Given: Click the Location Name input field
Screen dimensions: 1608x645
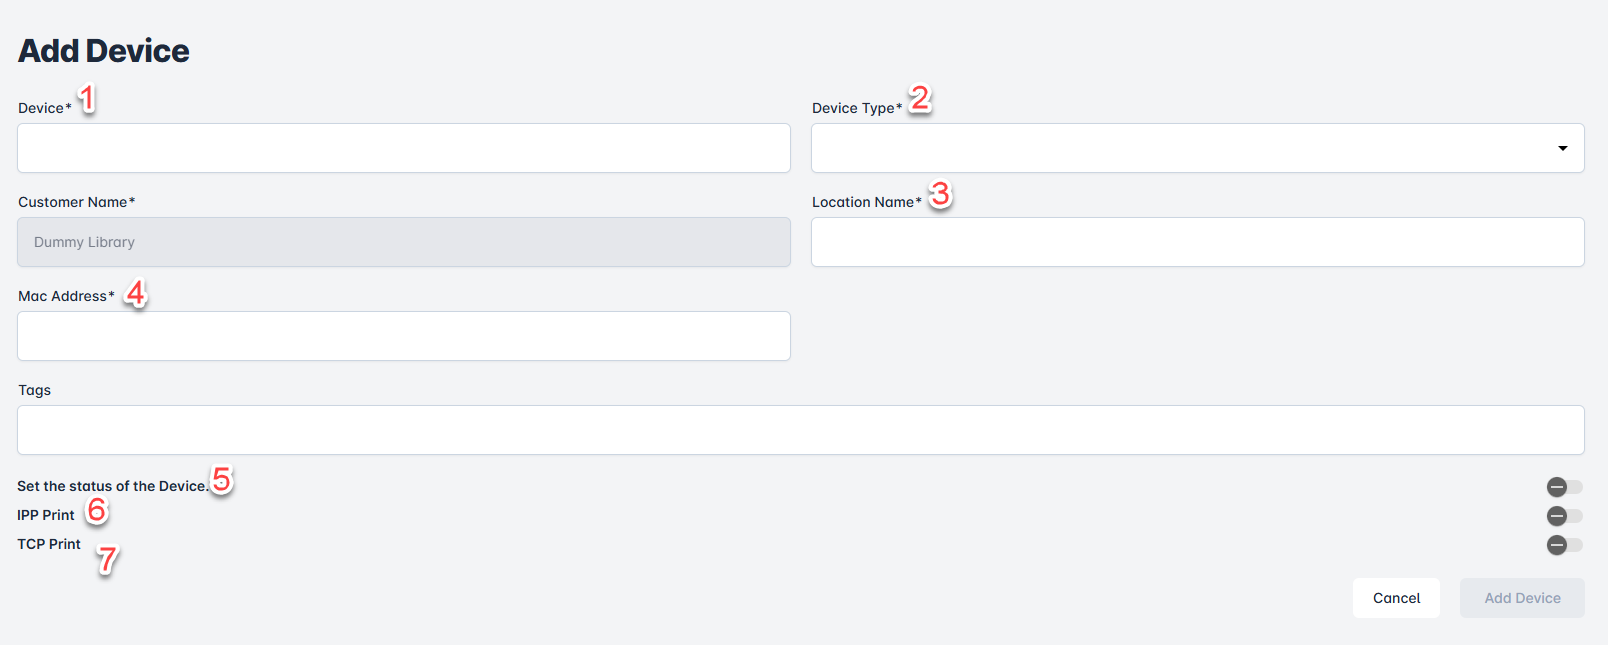Looking at the screenshot, I should [x=1197, y=242].
